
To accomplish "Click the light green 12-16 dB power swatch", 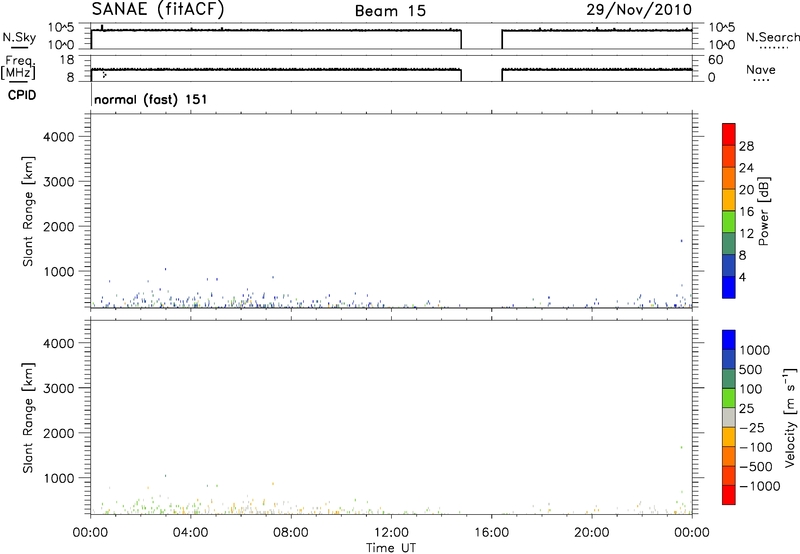I will coord(729,221).
